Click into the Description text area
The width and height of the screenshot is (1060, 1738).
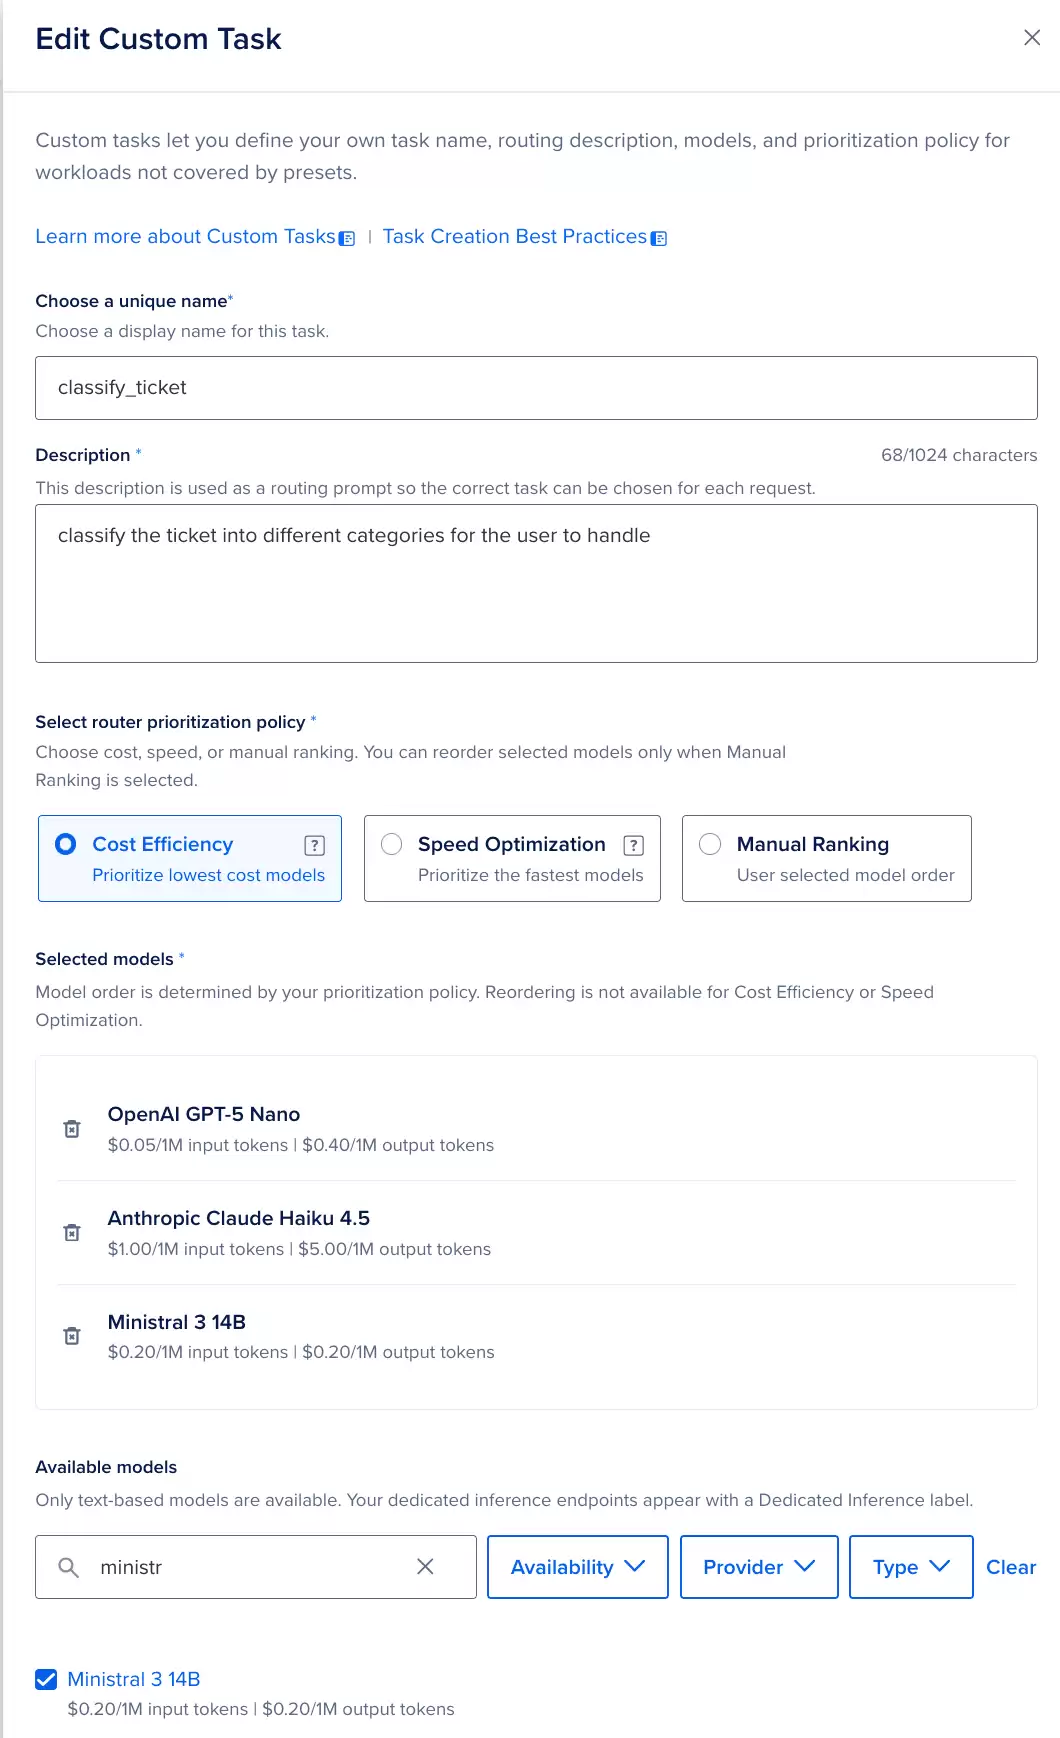pos(536,584)
